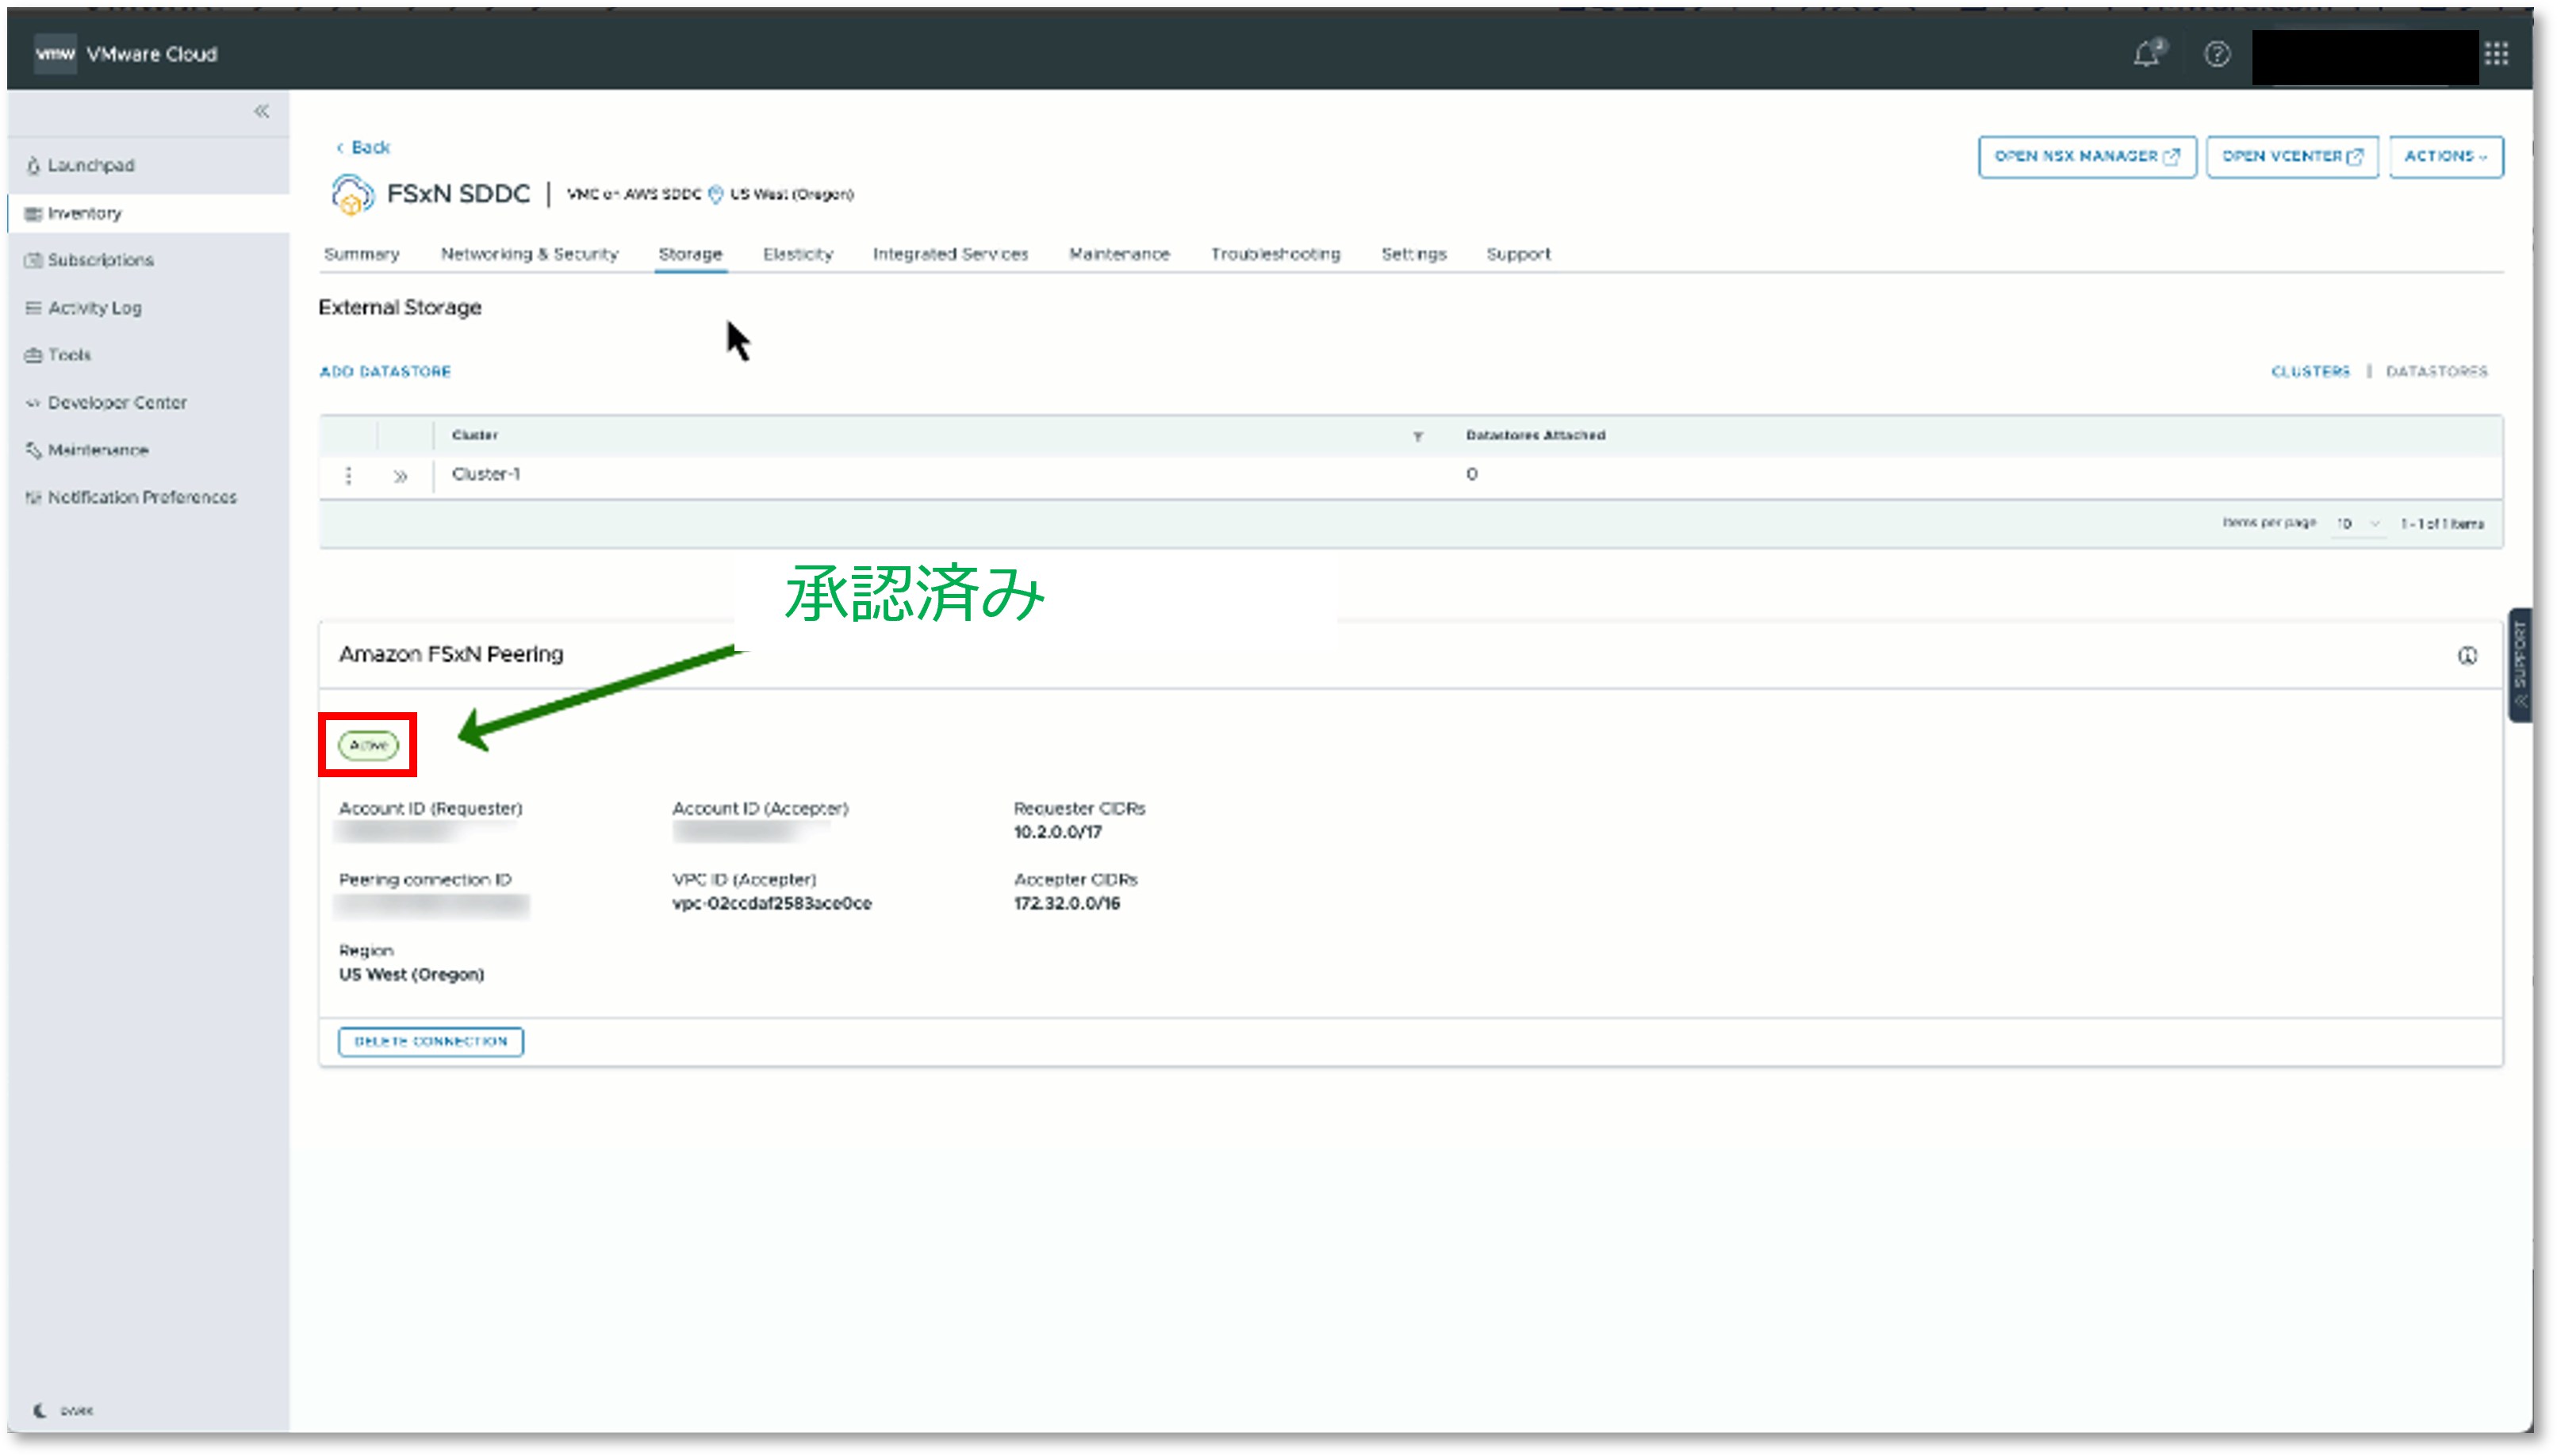Collapse the left sidebar with double chevron
Screen dimensions: 2557x1456
click(261, 111)
